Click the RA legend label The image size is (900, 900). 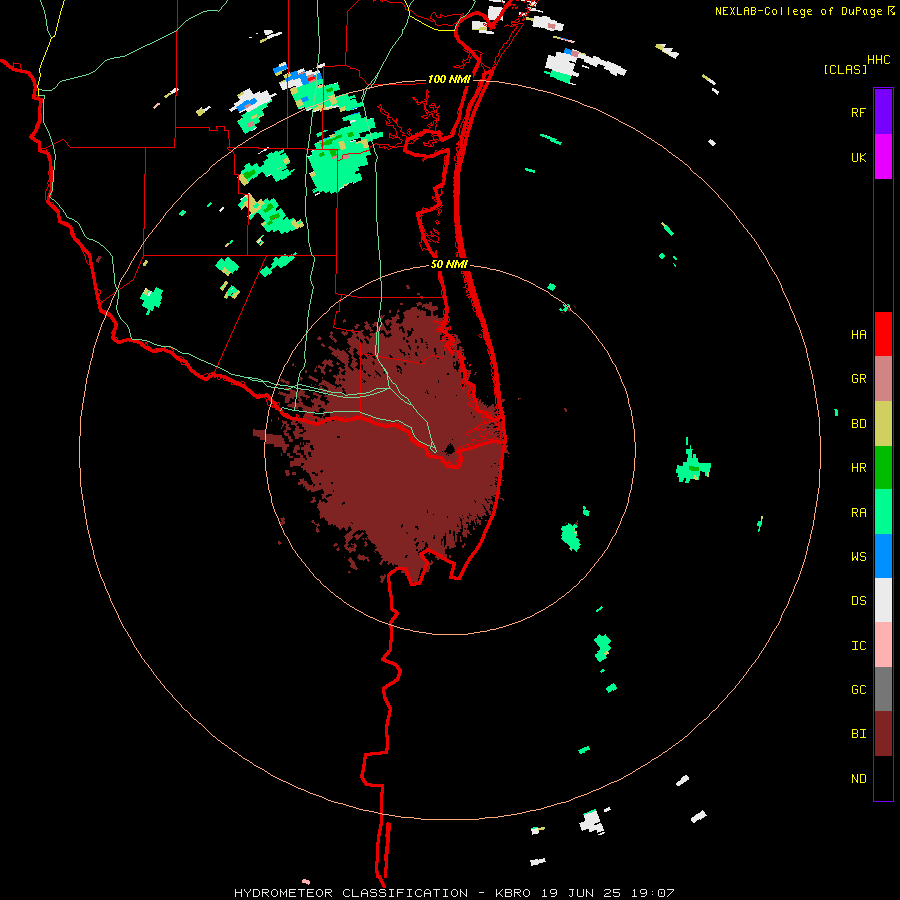[x=858, y=513]
